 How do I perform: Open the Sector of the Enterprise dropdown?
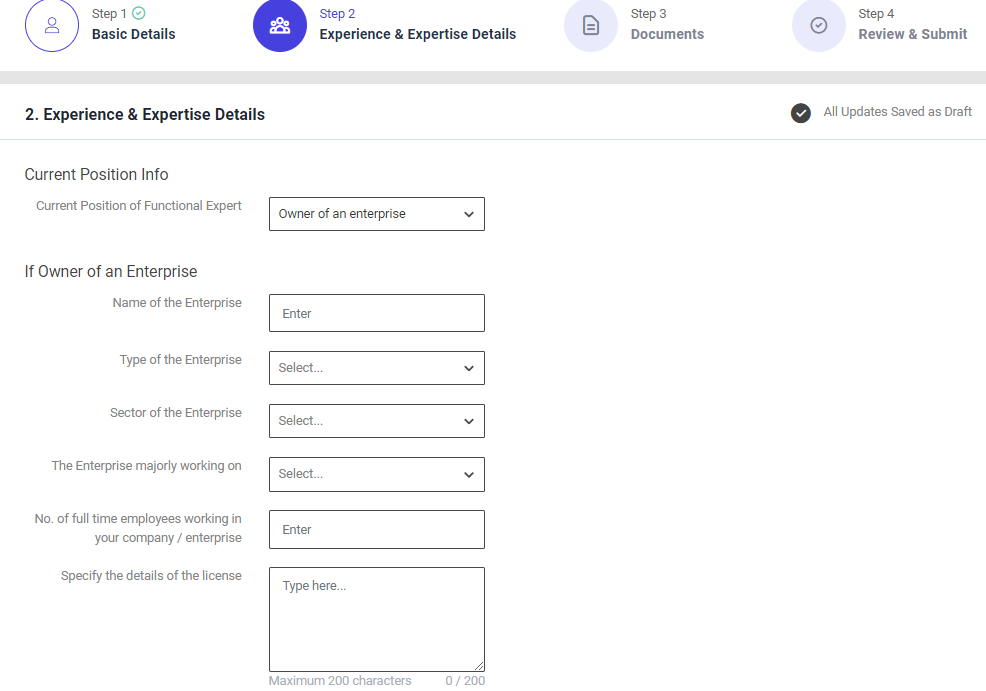[376, 421]
